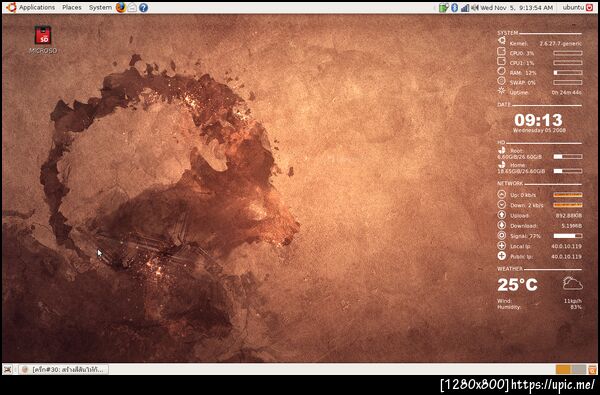The width and height of the screenshot is (600, 395).
Task: Click the cloud weather icon
Action: pyautogui.click(x=572, y=284)
